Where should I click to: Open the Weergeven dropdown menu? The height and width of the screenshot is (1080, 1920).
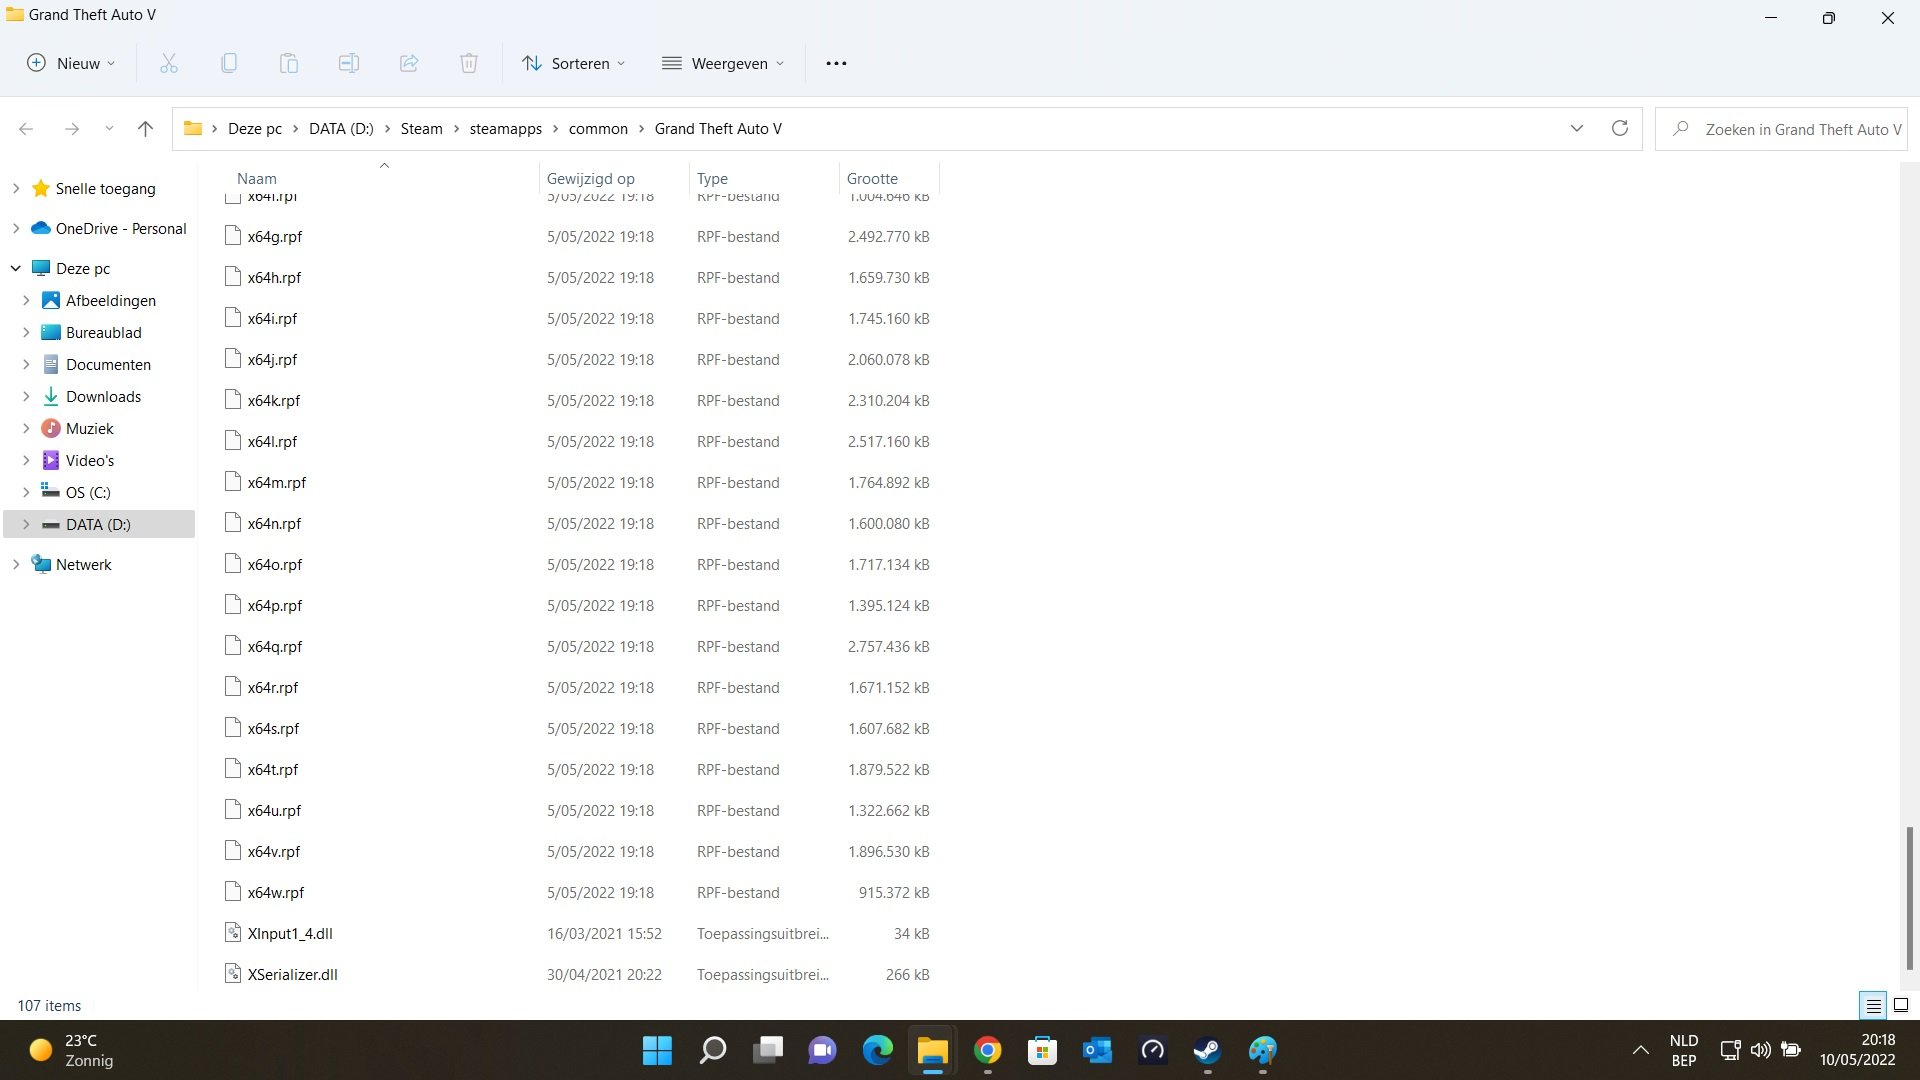pyautogui.click(x=723, y=63)
